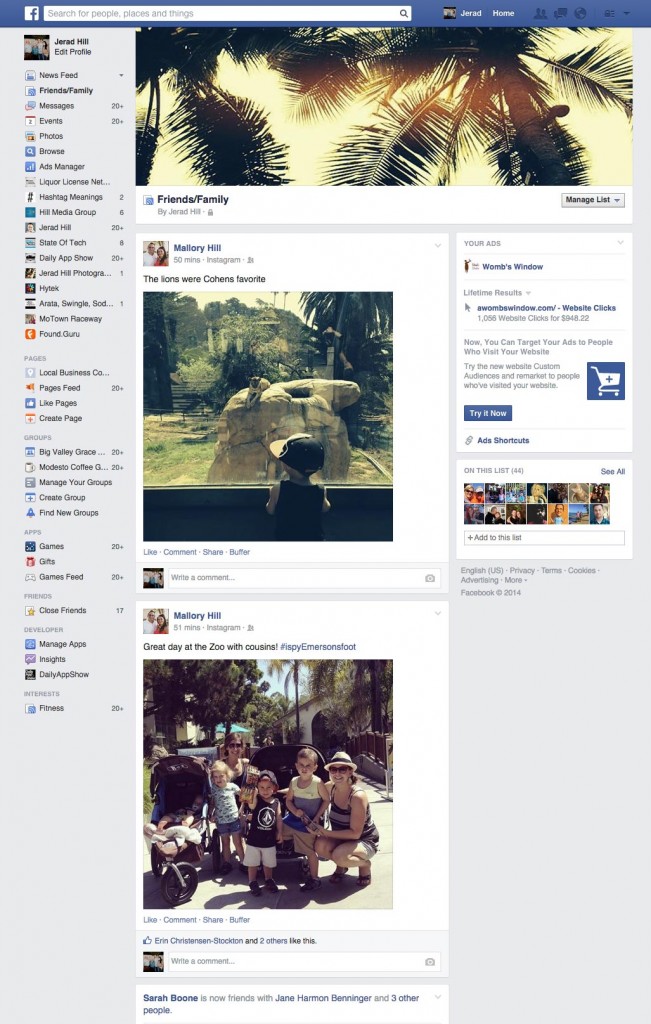
Task: Click Edit Profile link
Action: (72, 52)
